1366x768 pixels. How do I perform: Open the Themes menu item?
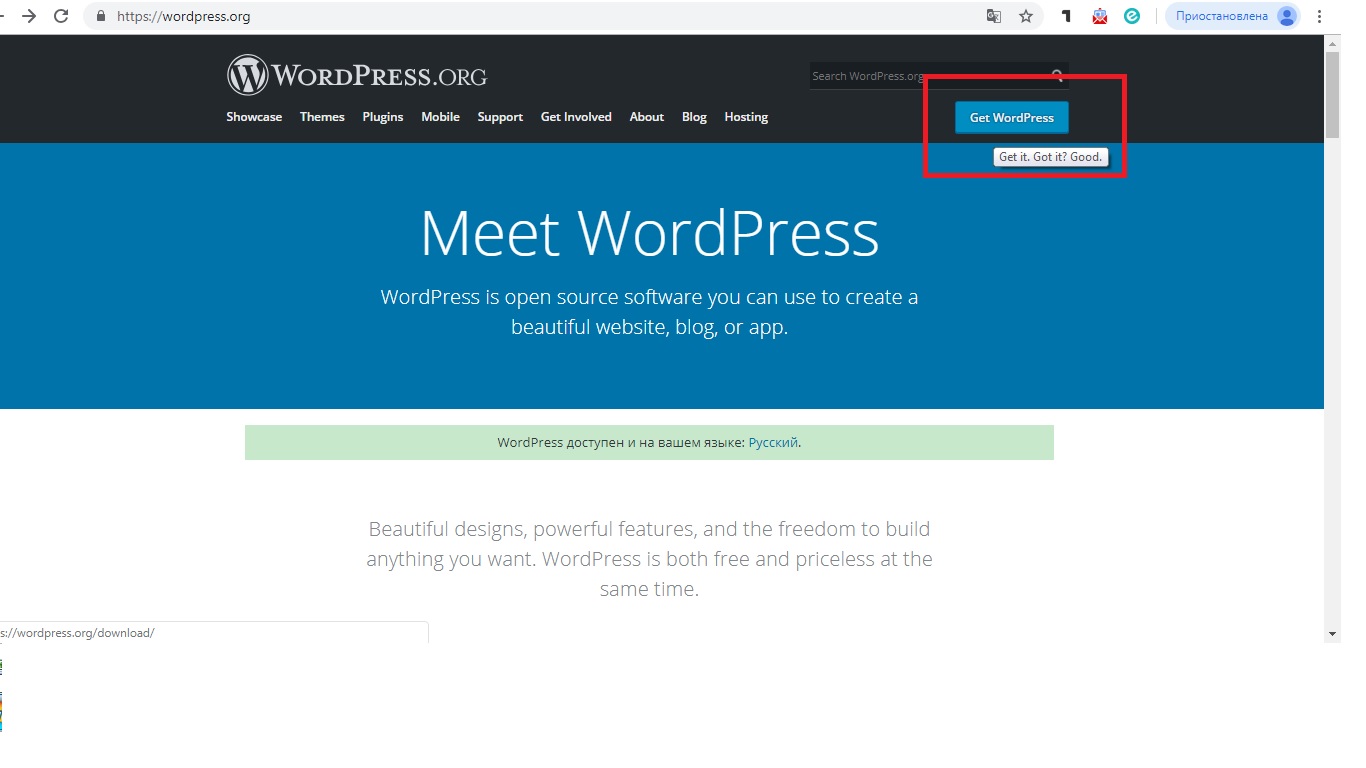(322, 117)
